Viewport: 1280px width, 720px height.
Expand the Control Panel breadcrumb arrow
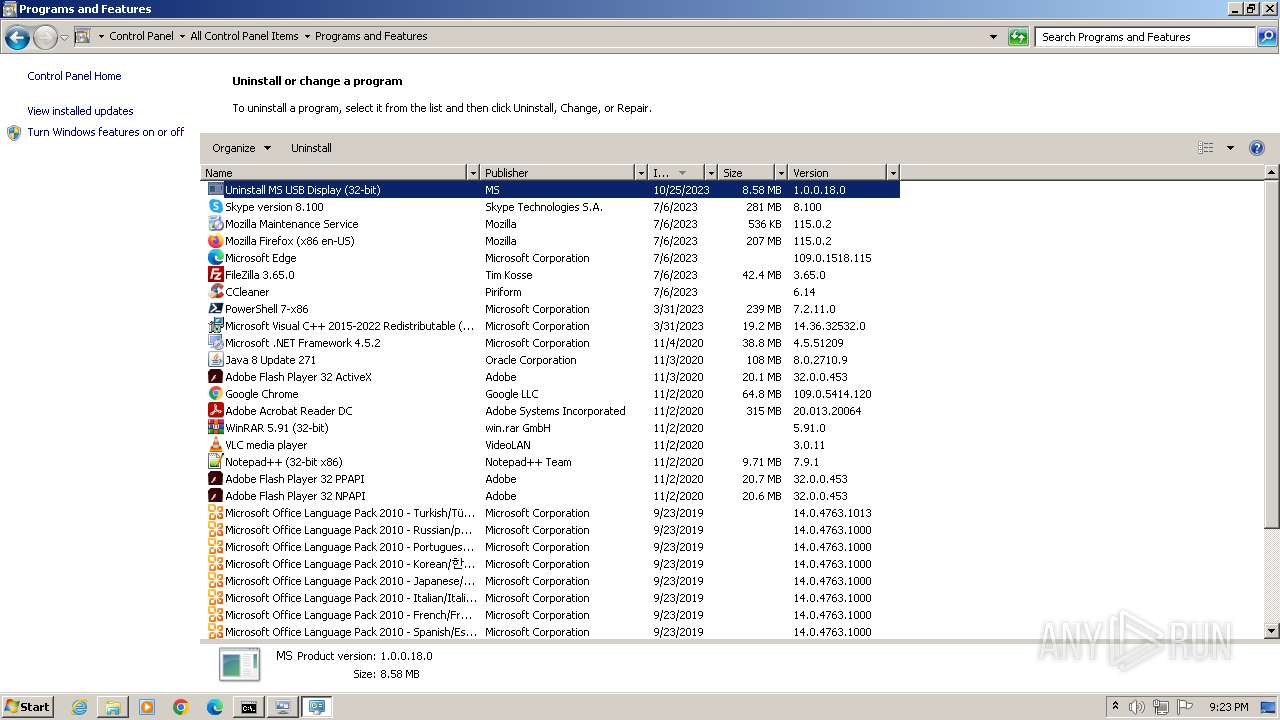[182, 37]
